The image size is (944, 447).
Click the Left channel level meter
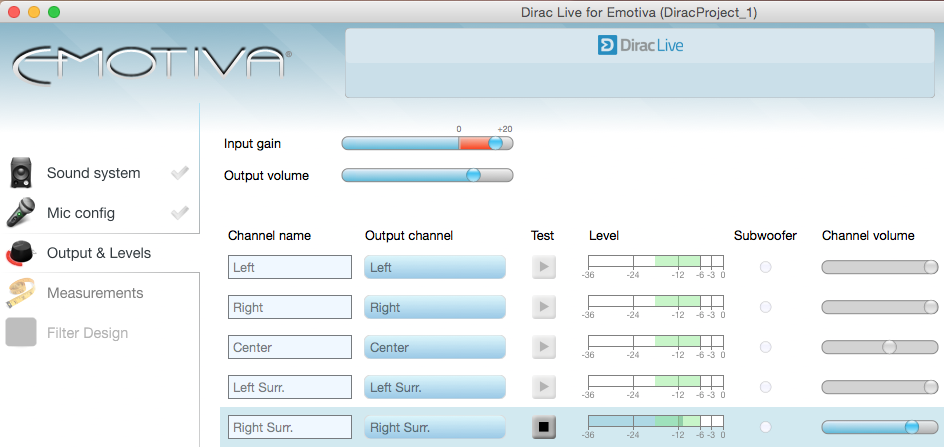(x=656, y=261)
